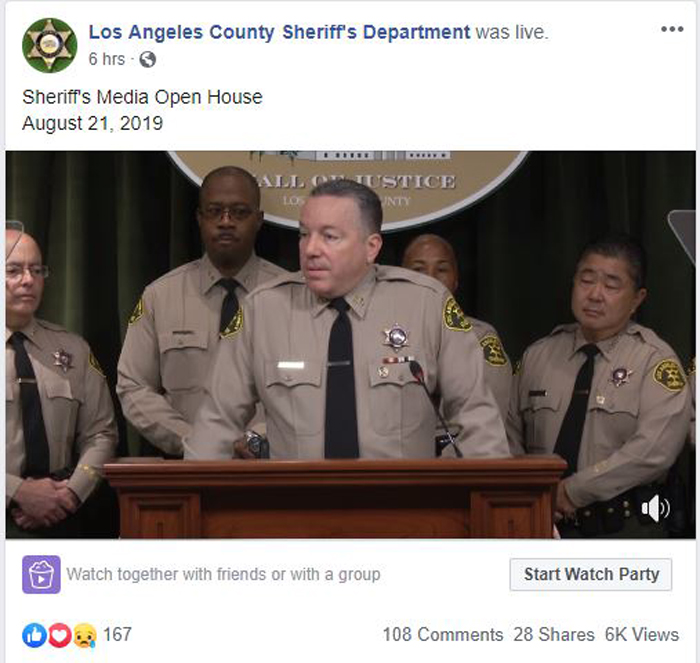Click the public globe privacy icon

(x=148, y=59)
